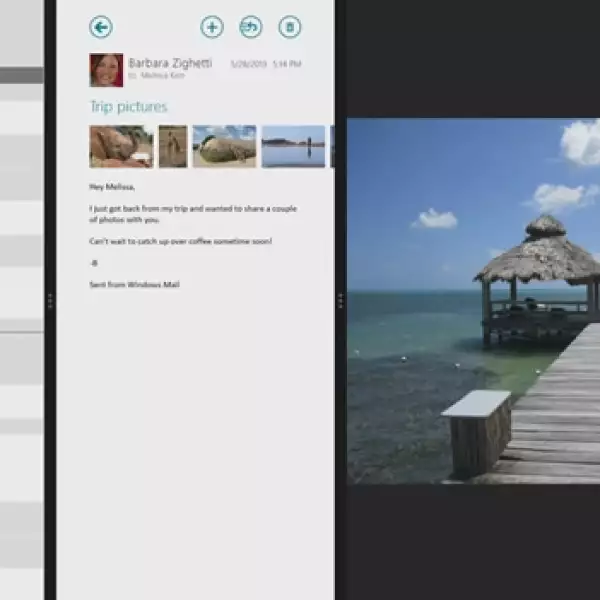Viewport: 600px width, 600px height.
Task: Open the fourth attached seascape thumbnail
Action: click(293, 146)
